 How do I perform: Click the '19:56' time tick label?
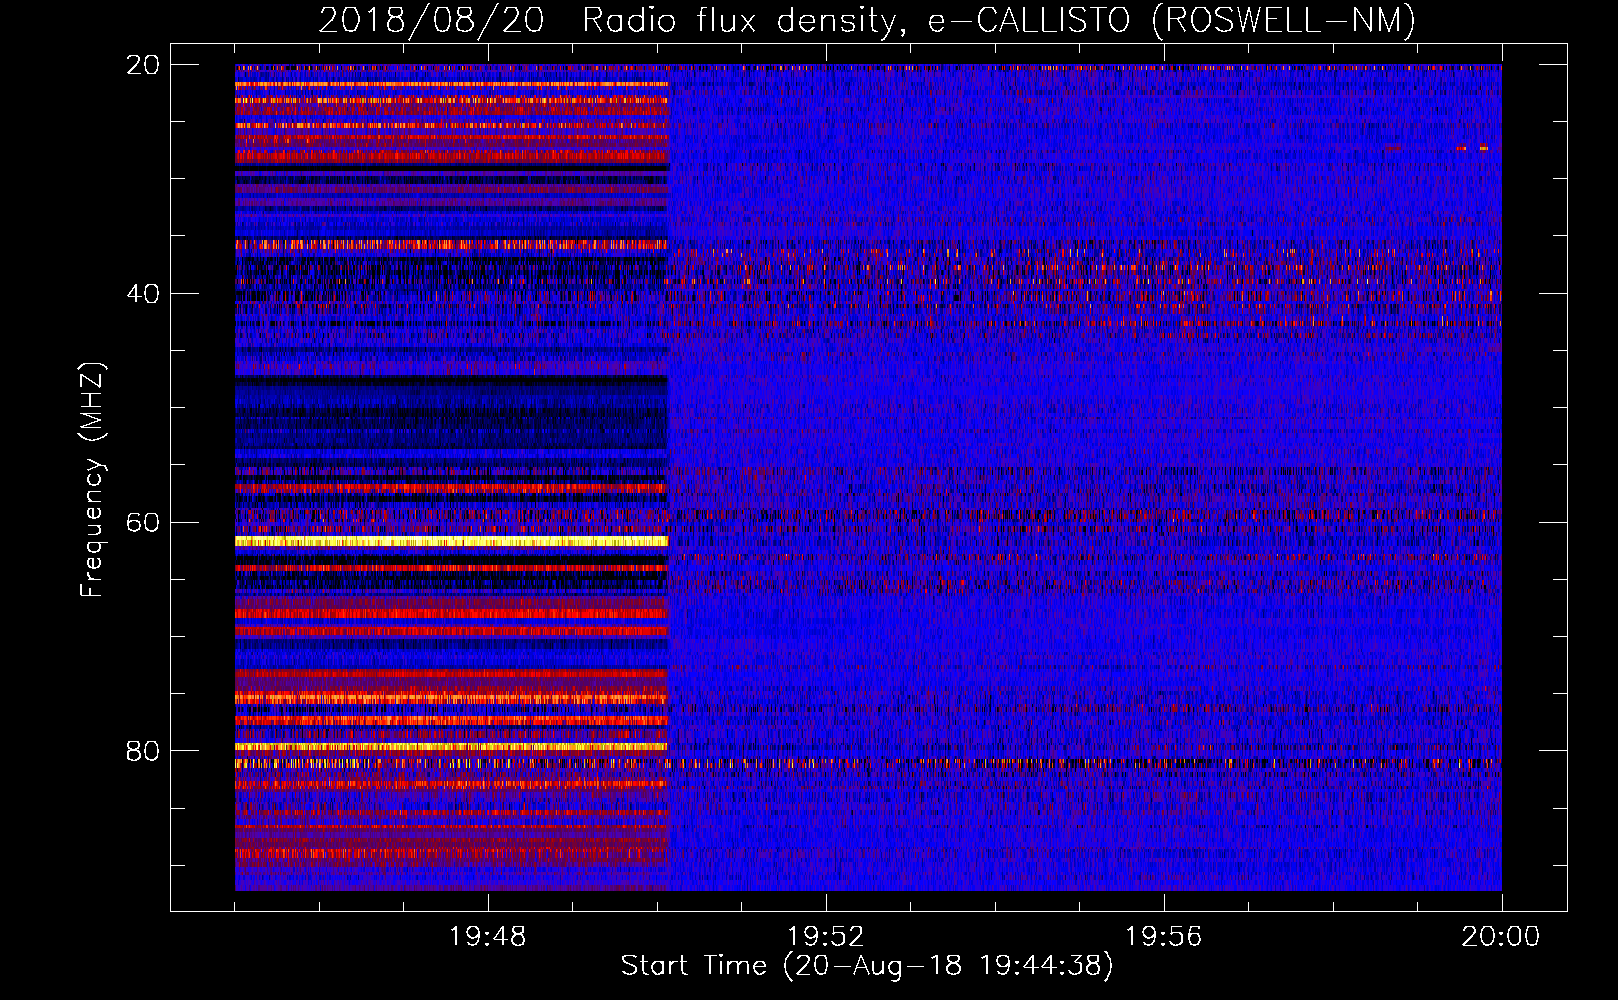point(1163,937)
